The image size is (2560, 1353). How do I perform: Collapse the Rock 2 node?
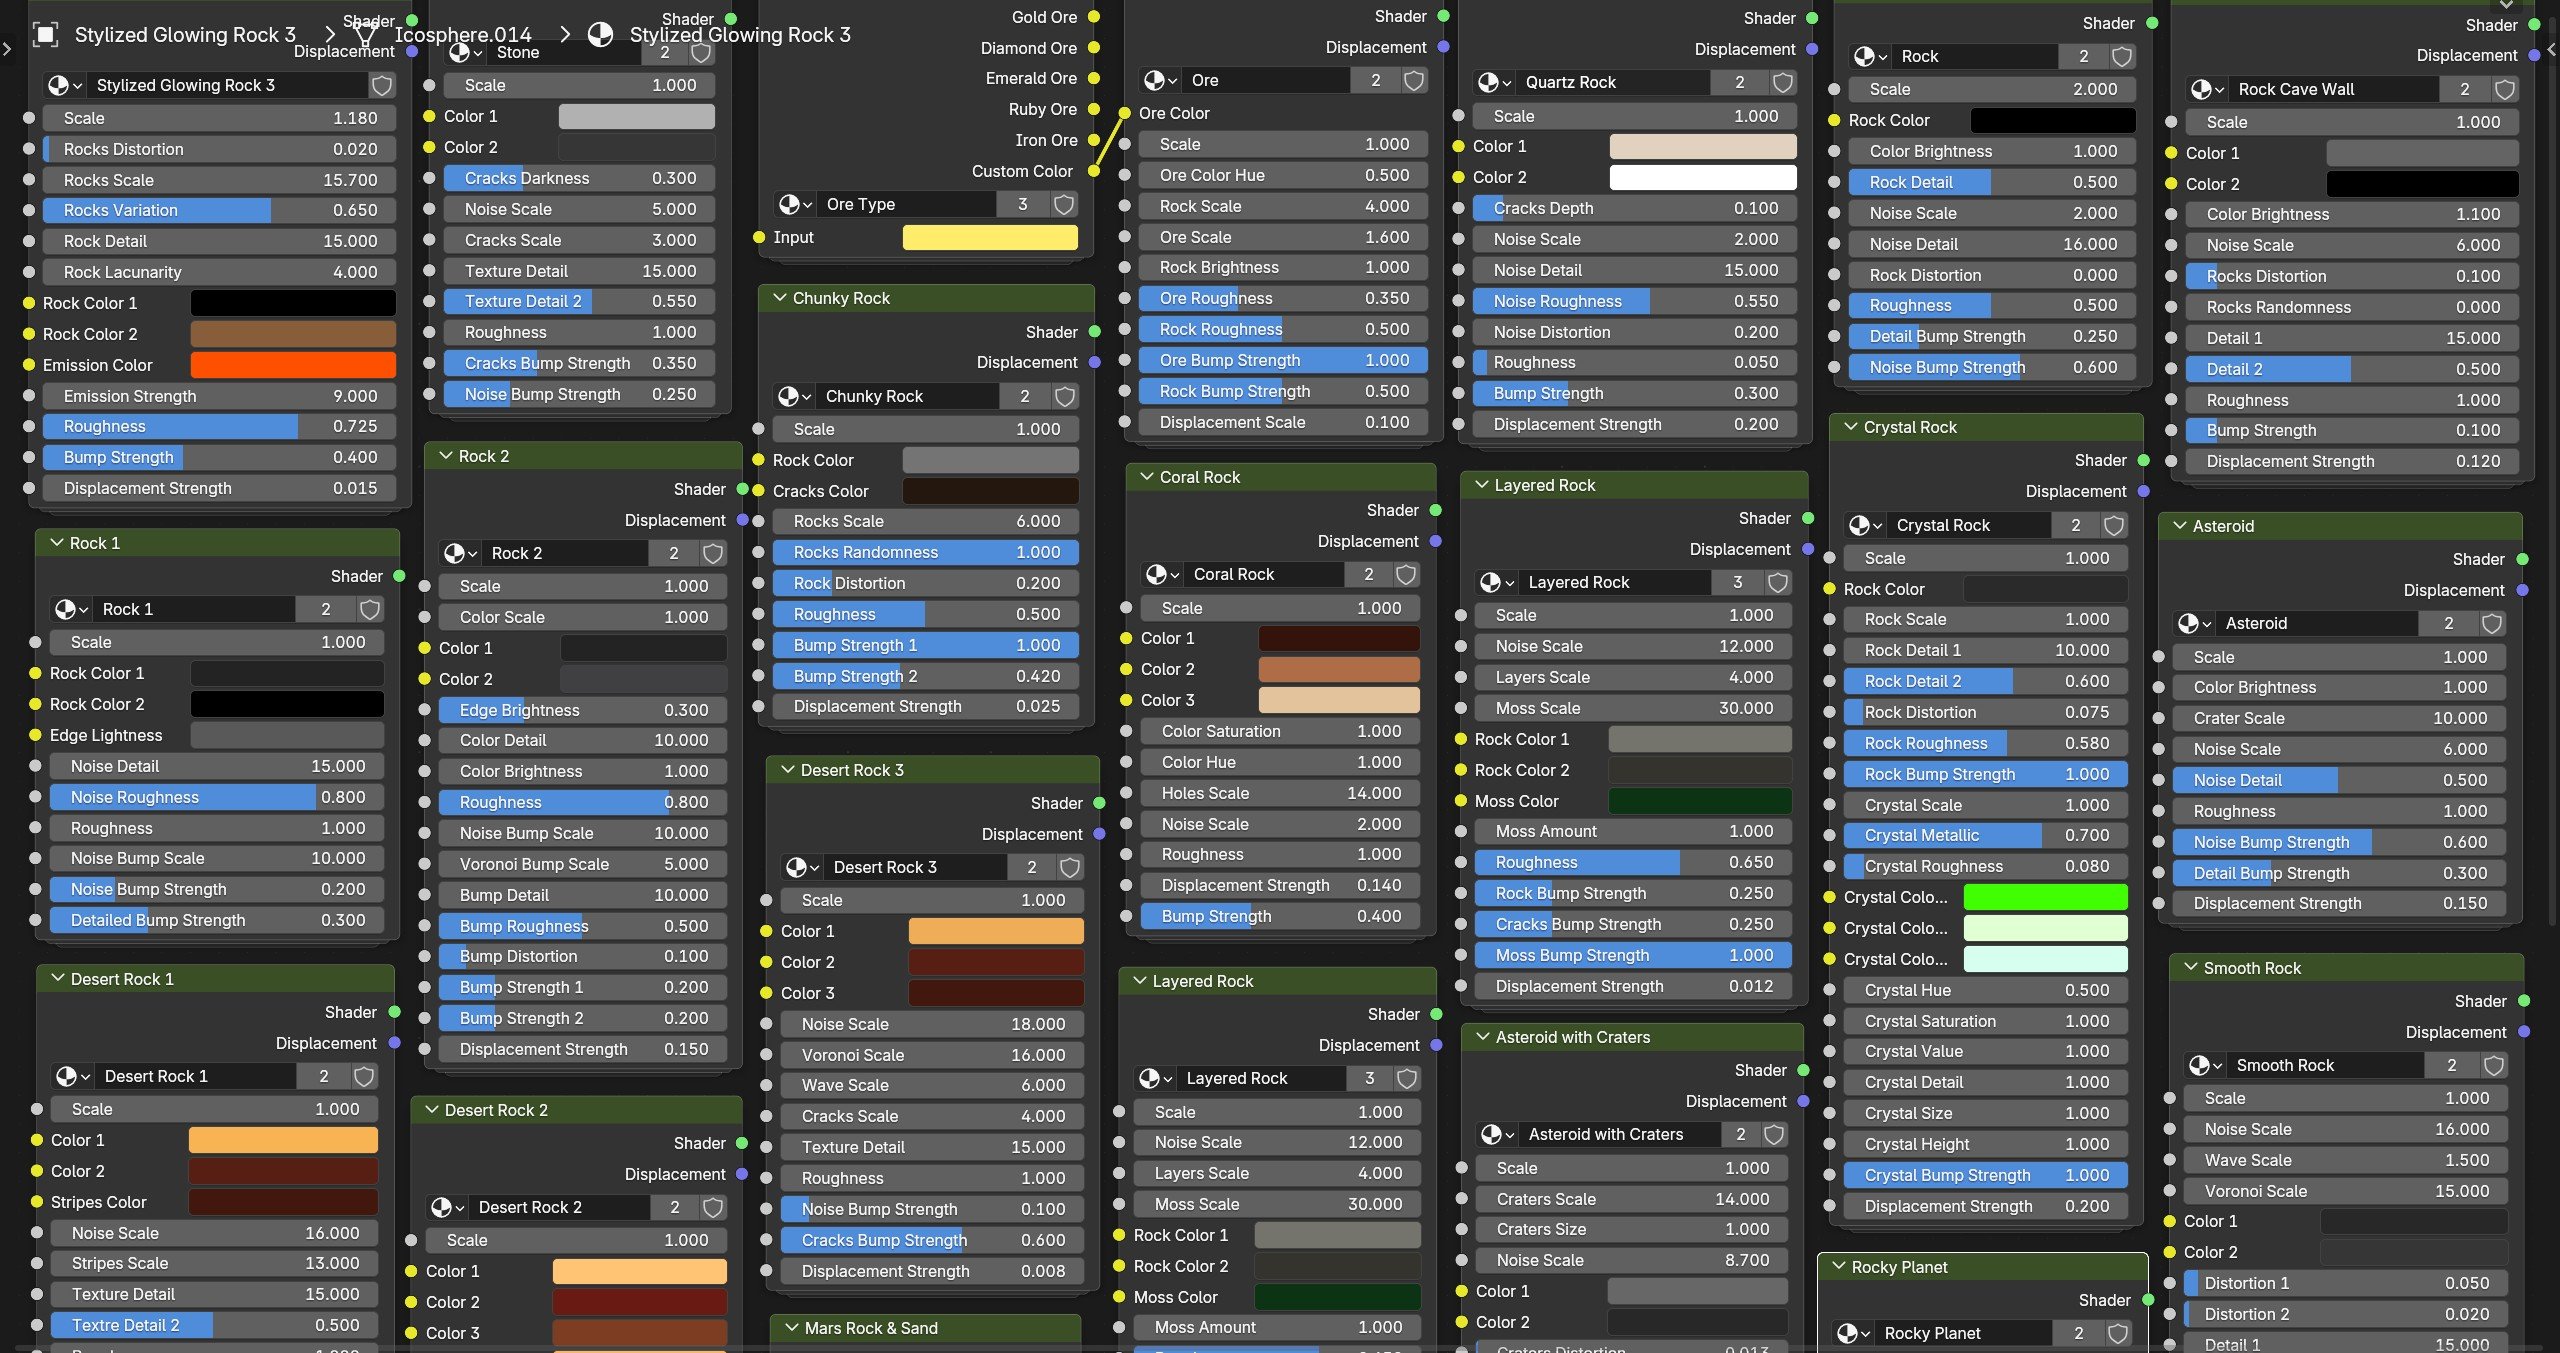(x=446, y=456)
